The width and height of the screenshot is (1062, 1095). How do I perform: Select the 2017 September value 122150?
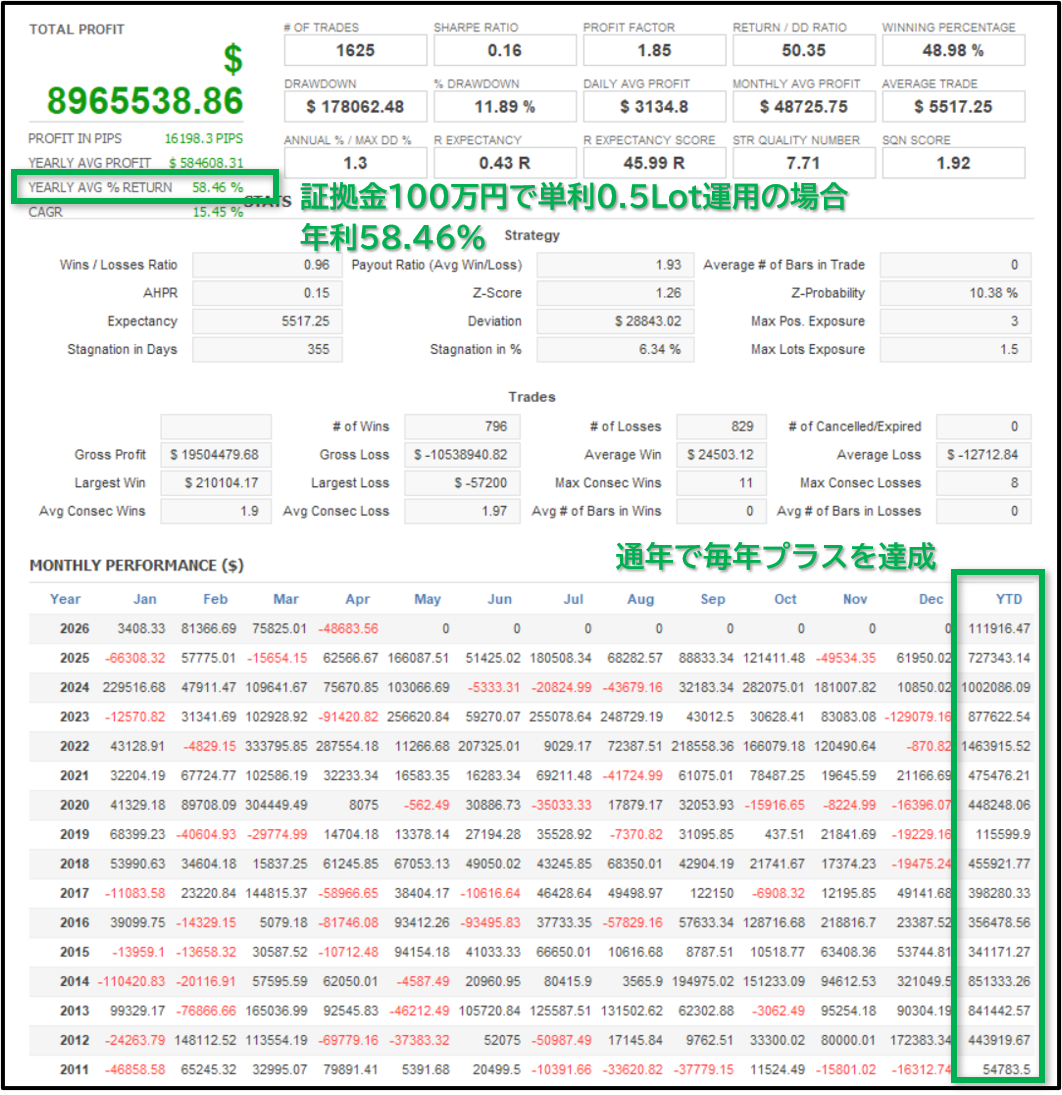coord(711,894)
